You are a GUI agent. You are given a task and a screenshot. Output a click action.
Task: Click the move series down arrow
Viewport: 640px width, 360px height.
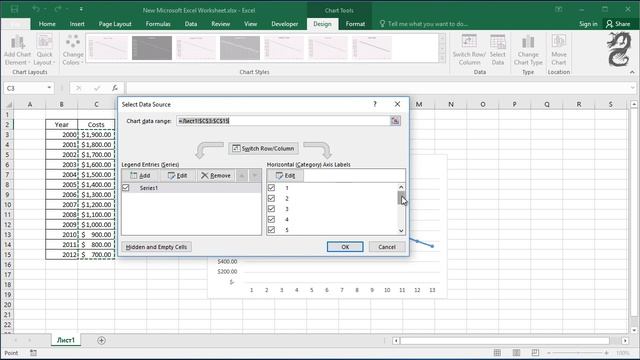point(255,176)
